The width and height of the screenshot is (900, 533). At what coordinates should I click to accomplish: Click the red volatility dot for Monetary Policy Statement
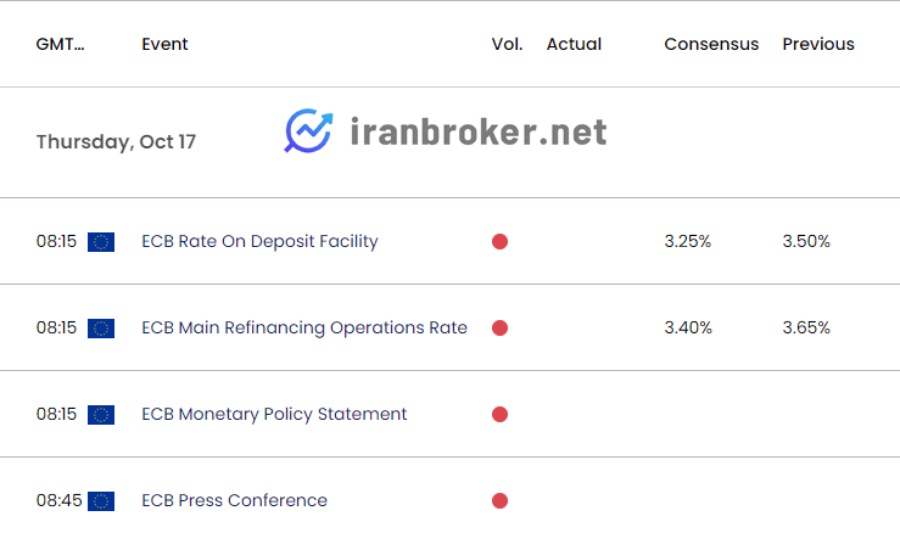tap(500, 414)
